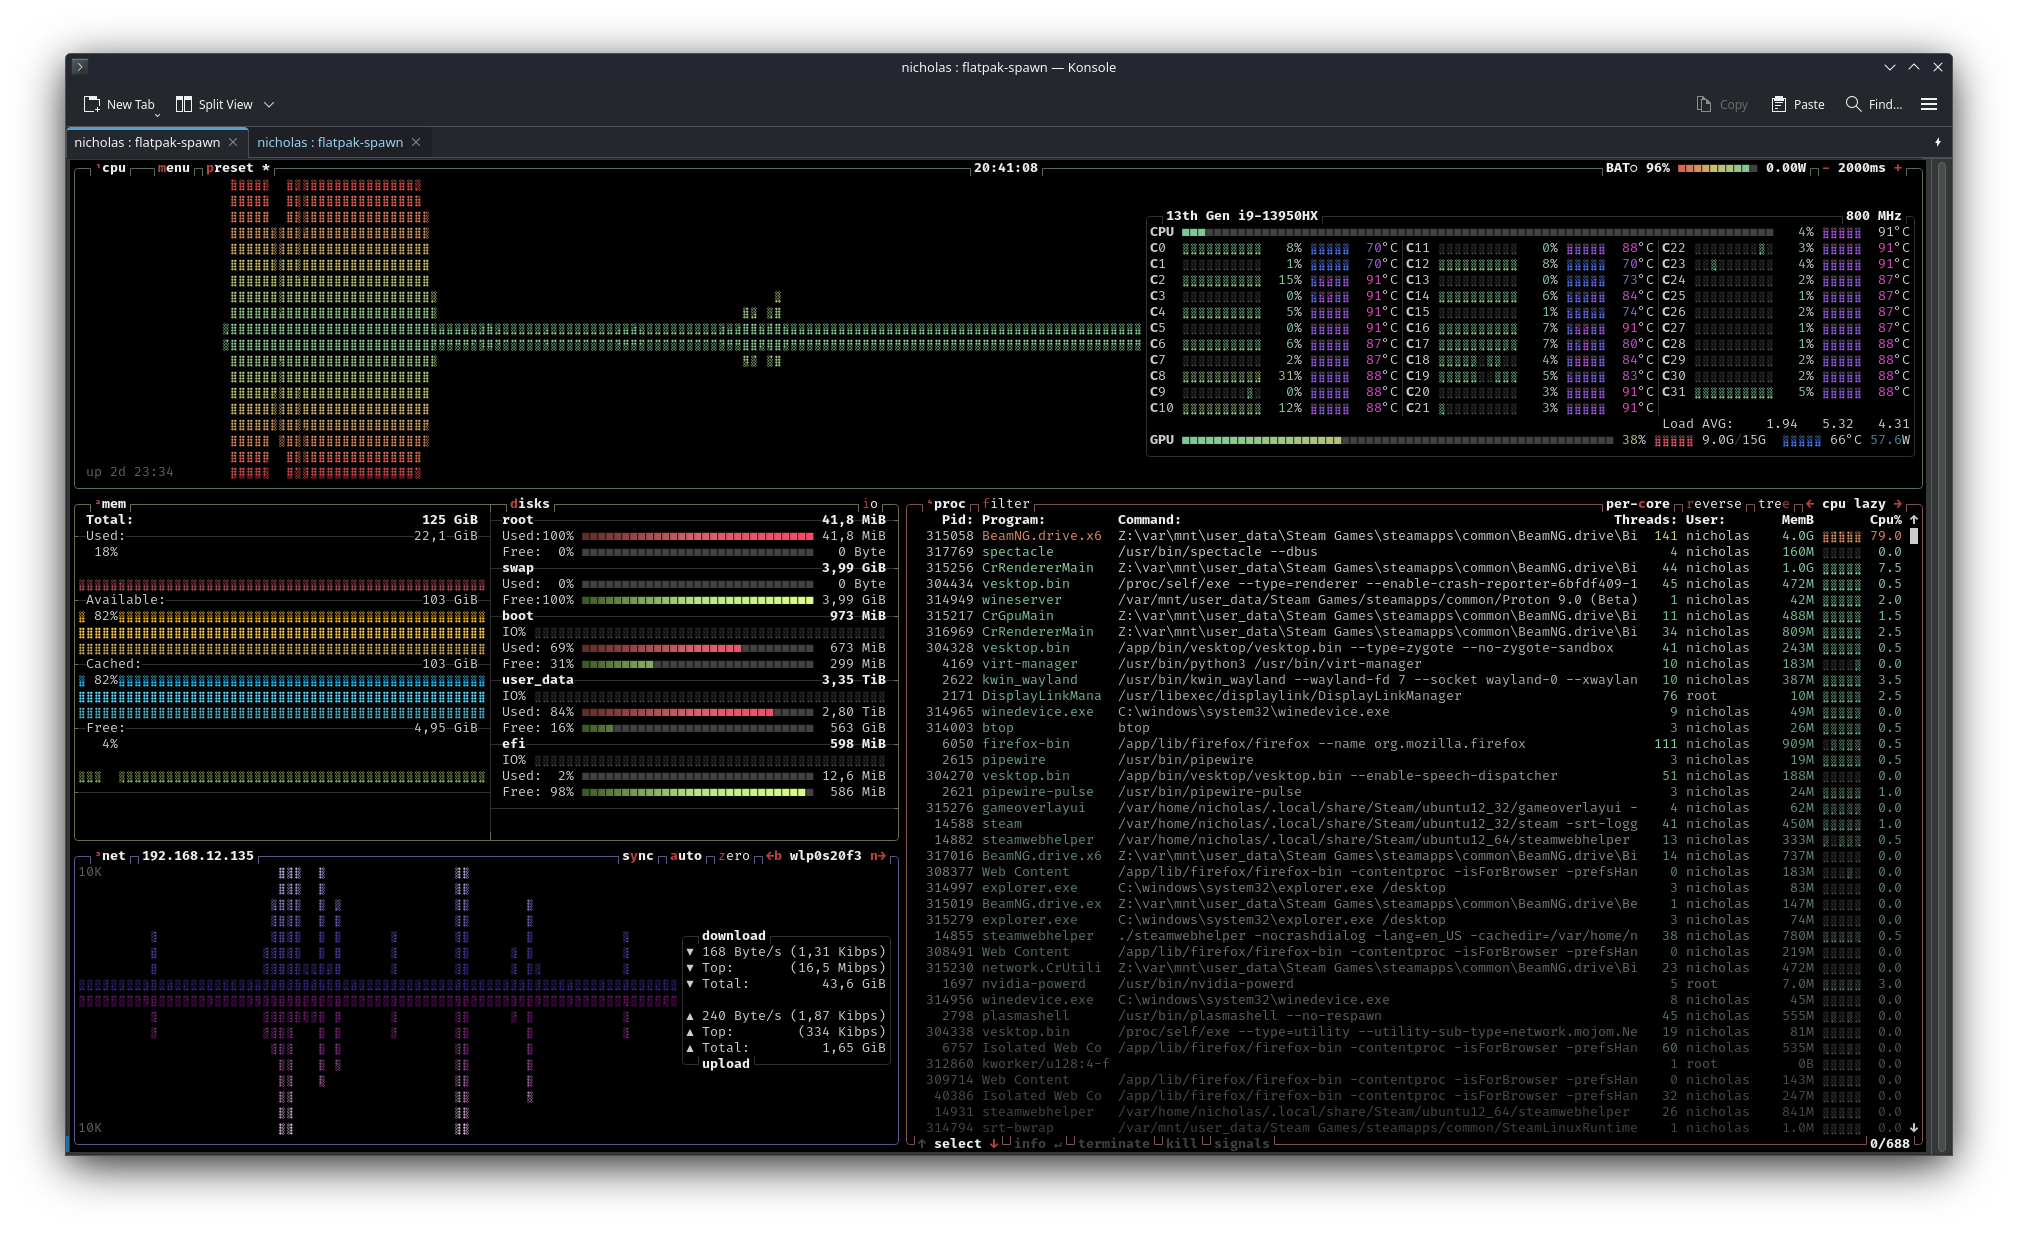2018x1233 pixels.
Task: Select the virt-manager process row
Action: (x=1414, y=664)
